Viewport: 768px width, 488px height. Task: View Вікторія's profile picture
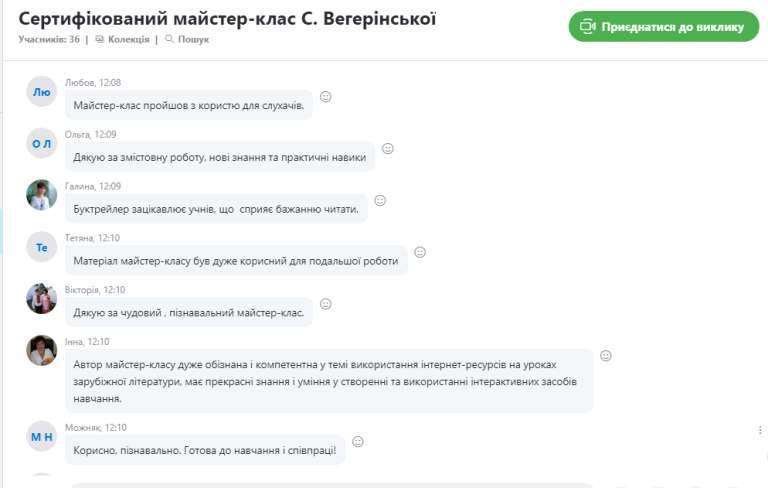click(42, 298)
